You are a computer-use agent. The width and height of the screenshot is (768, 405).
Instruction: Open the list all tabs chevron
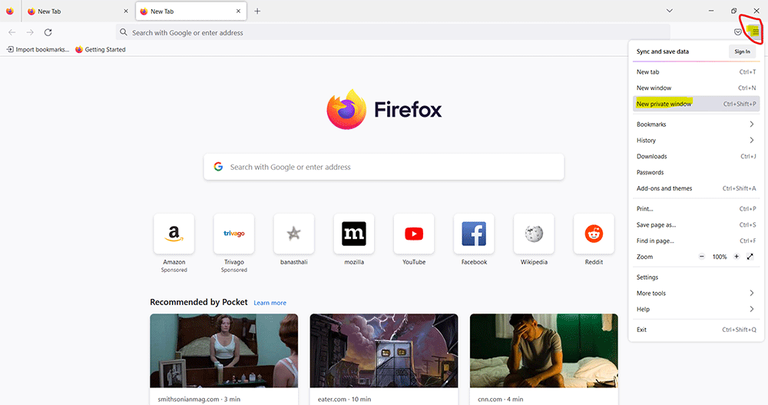coord(669,11)
